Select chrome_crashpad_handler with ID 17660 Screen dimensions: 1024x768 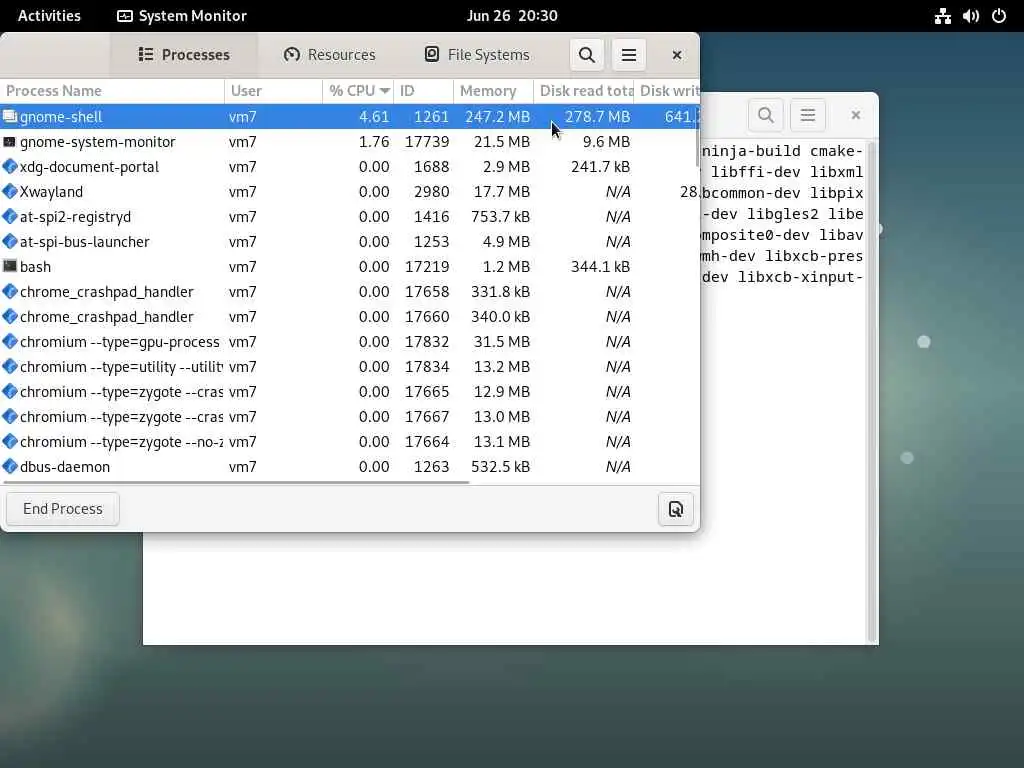coord(349,317)
